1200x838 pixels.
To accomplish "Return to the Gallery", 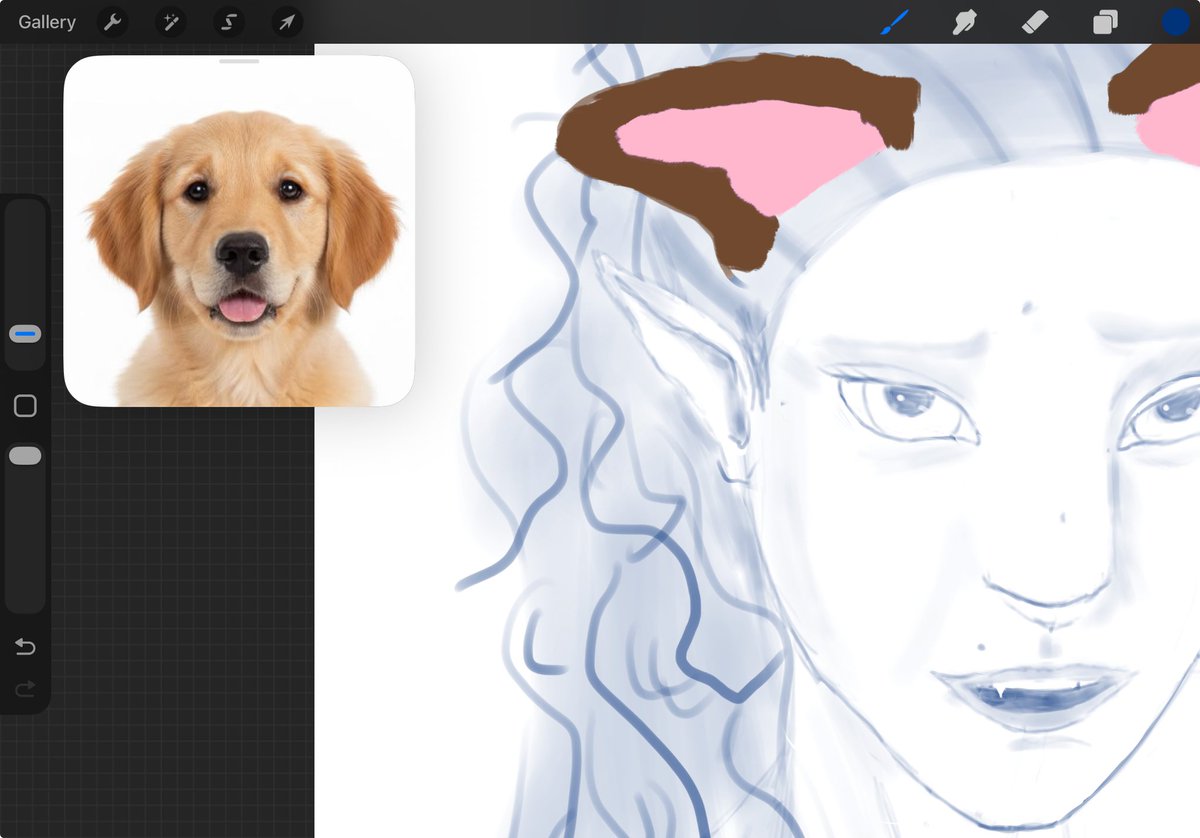I will (47, 22).
